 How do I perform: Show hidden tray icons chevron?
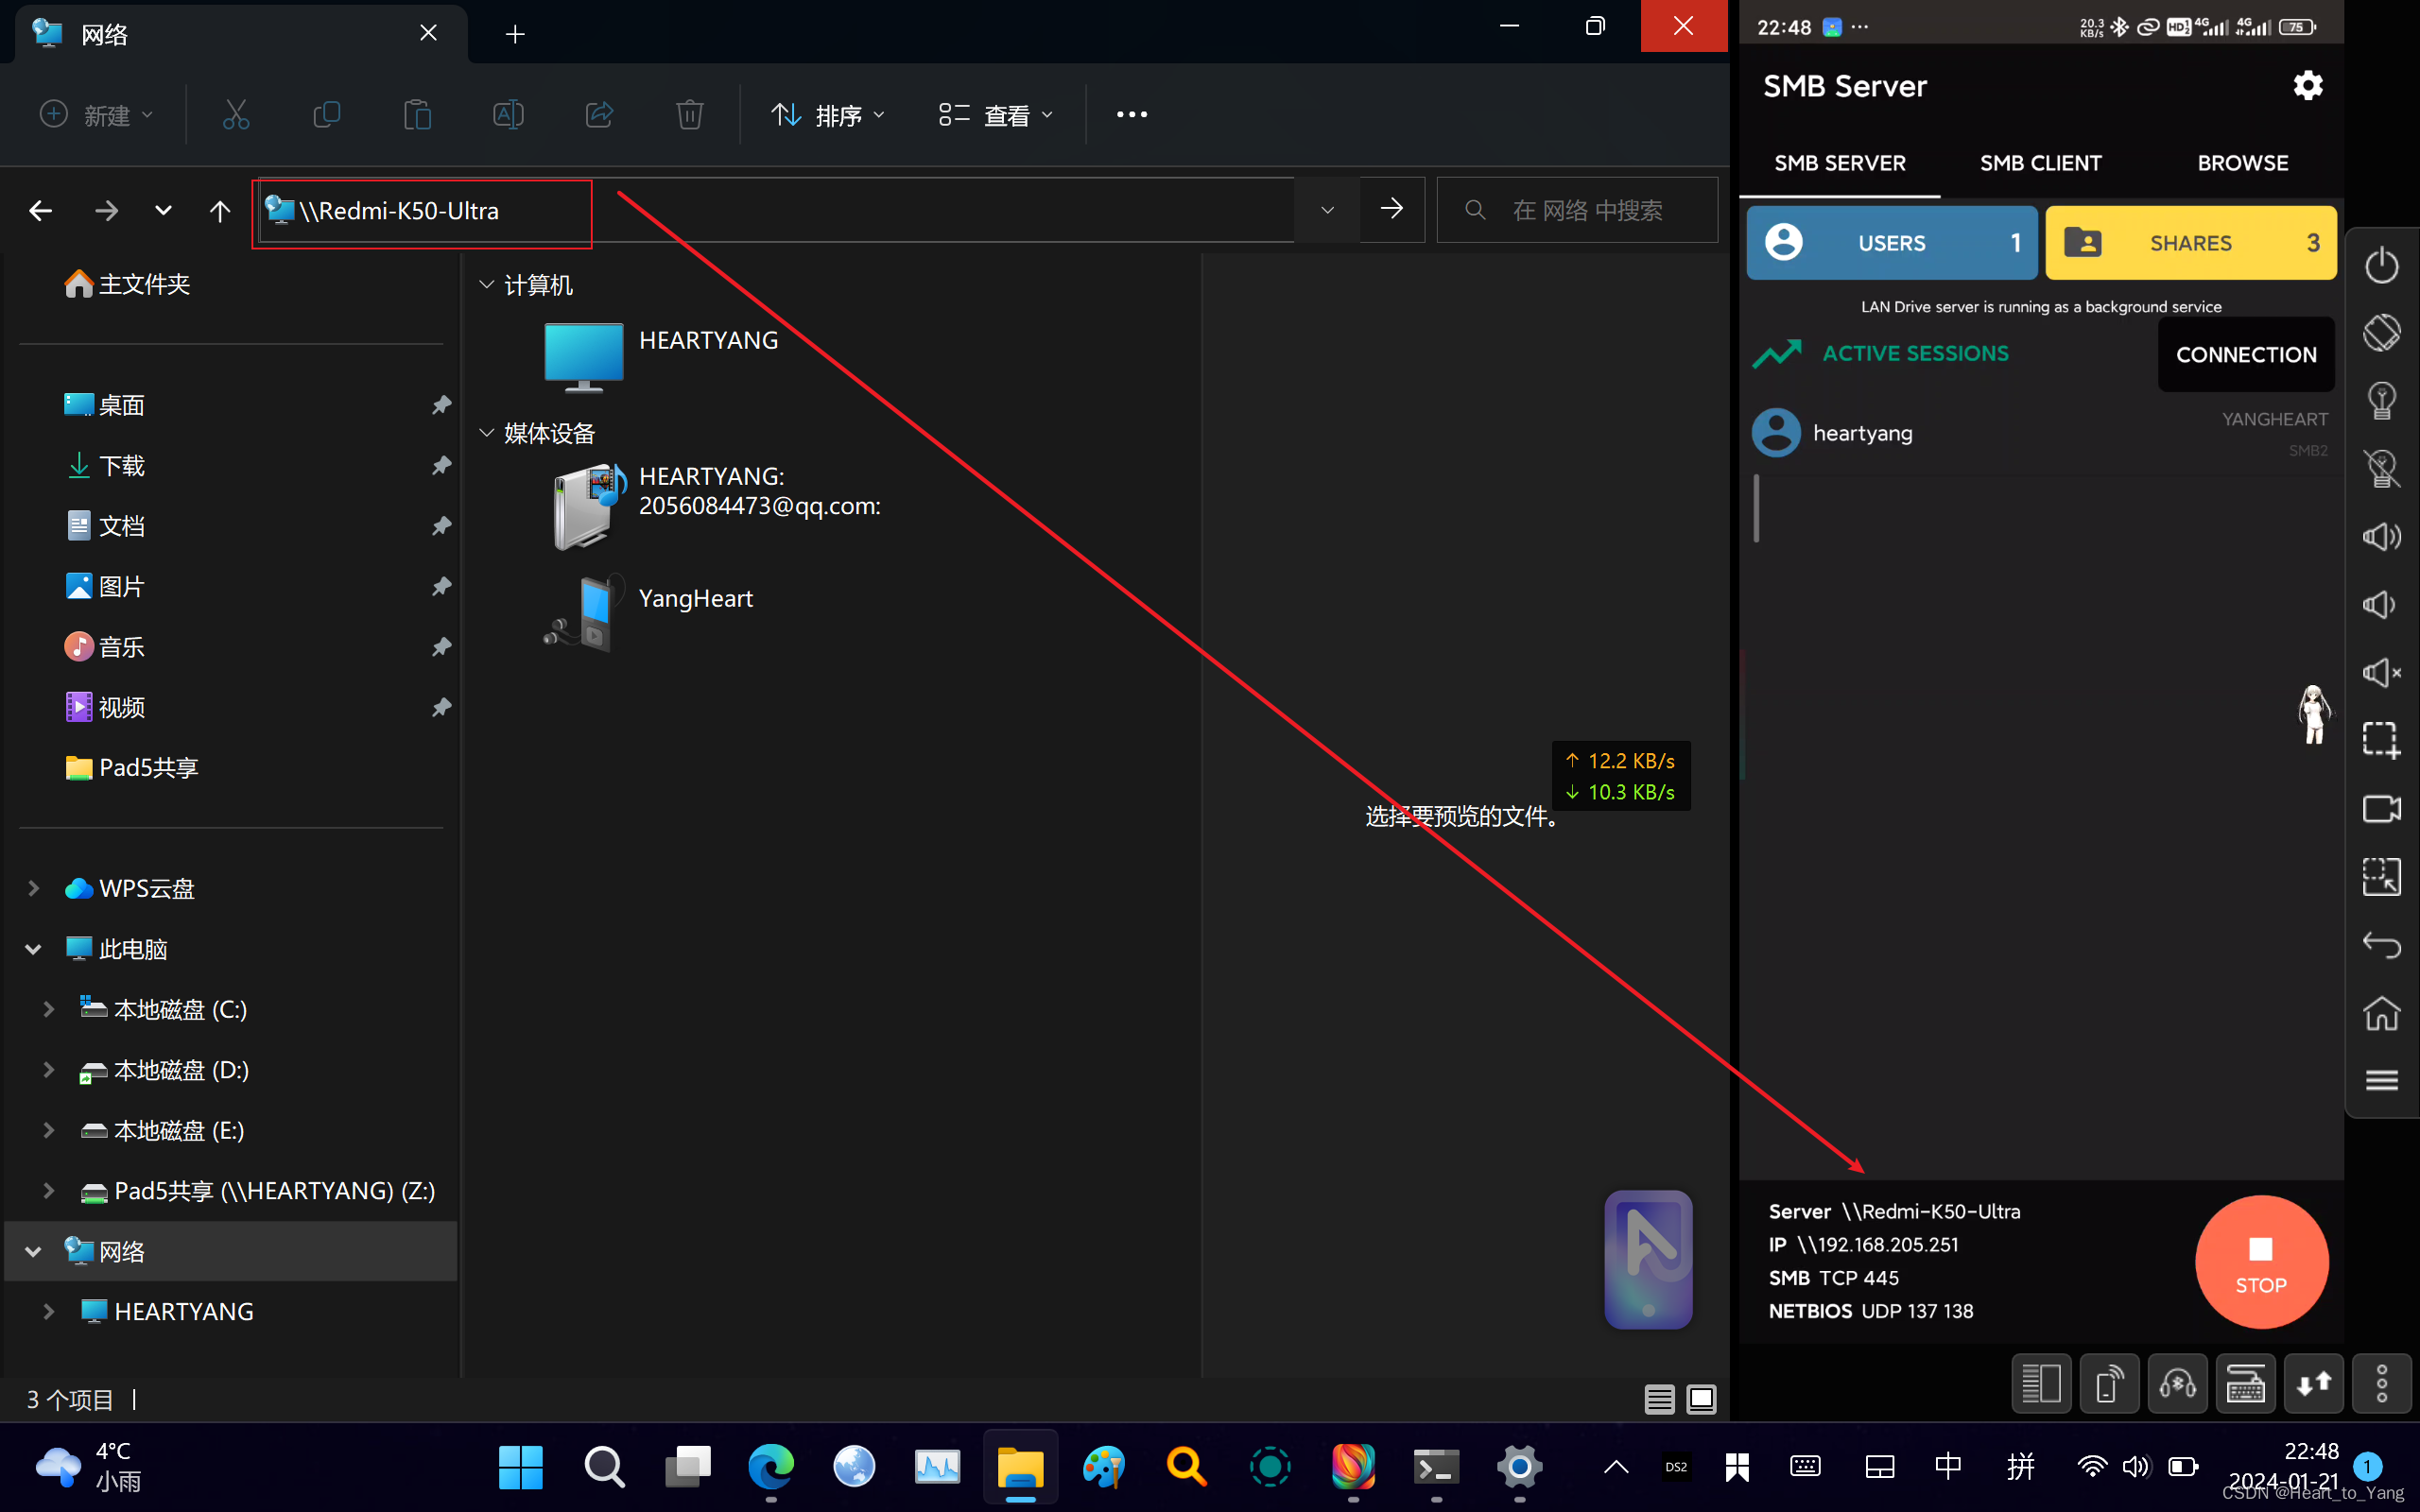tap(1615, 1467)
